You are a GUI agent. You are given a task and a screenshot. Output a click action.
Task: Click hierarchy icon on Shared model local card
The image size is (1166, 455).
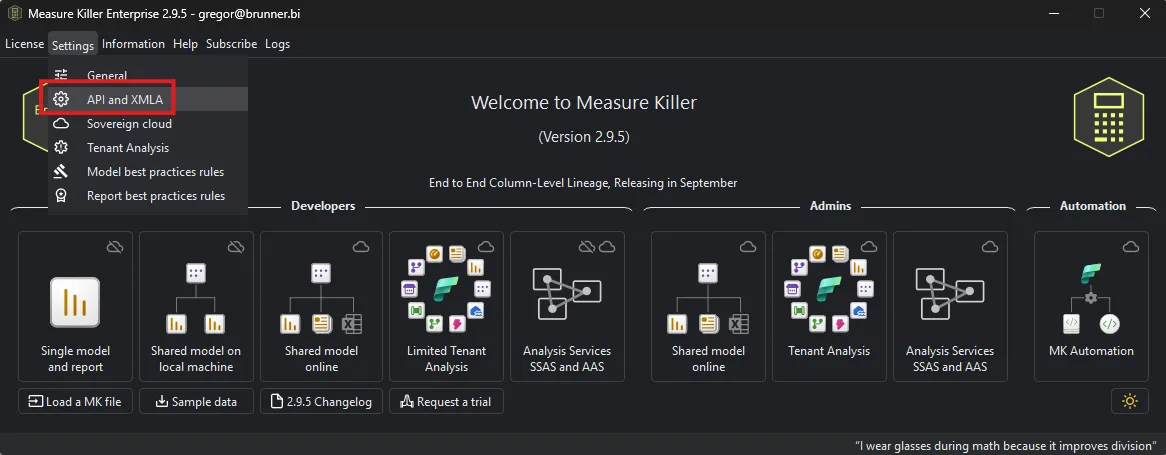[196, 299]
